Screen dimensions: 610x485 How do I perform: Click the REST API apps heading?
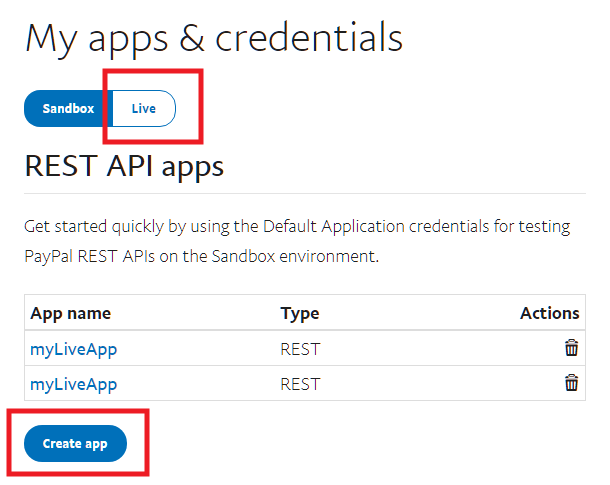pos(124,167)
